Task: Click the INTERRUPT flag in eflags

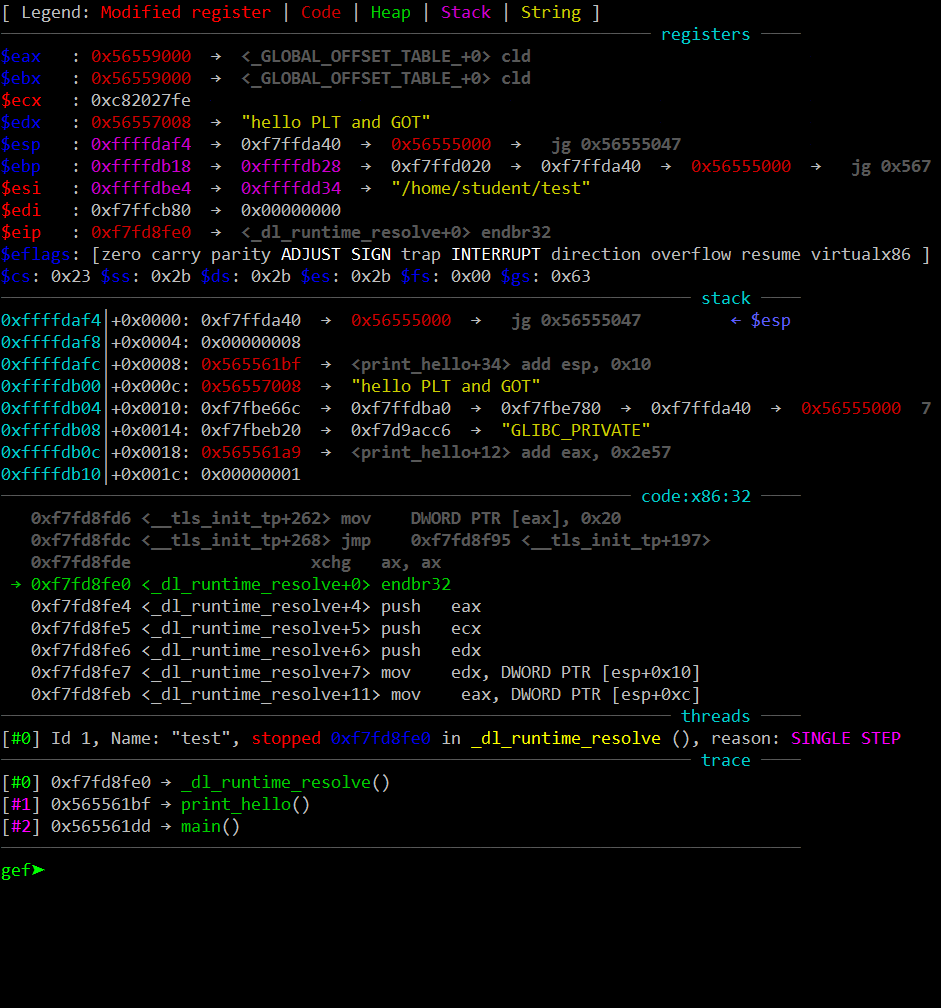Action: click(496, 255)
